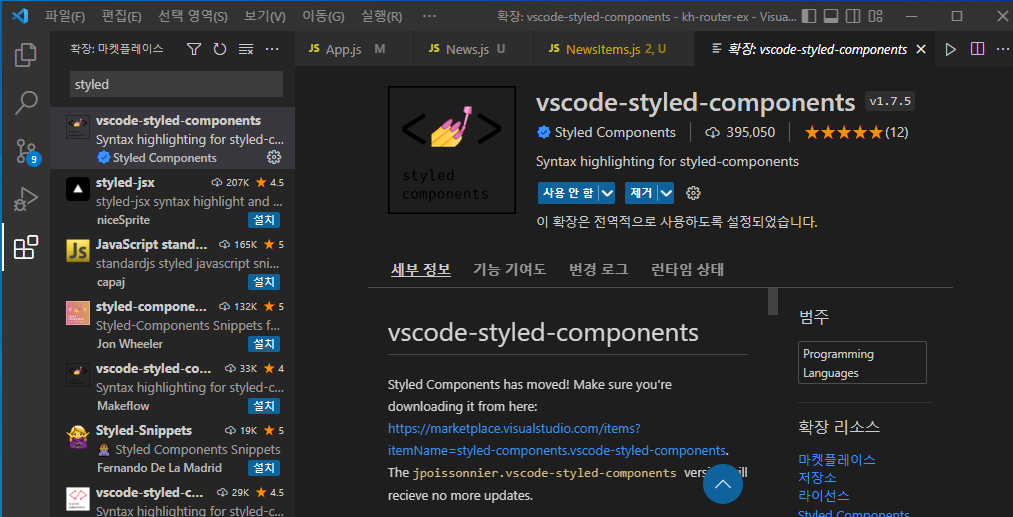The width and height of the screenshot is (1013, 517).
Task: Open the Search view in activity bar
Action: (25, 102)
